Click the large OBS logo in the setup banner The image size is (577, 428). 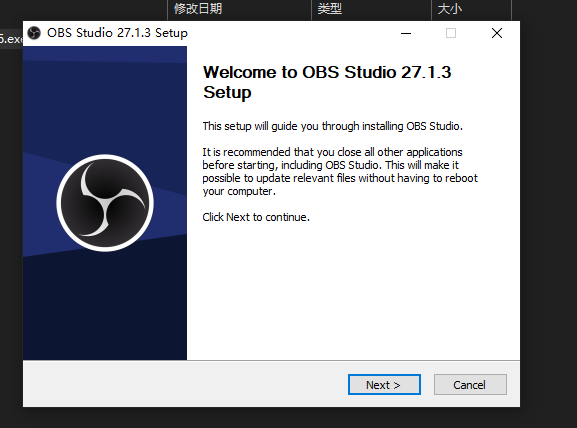click(105, 203)
